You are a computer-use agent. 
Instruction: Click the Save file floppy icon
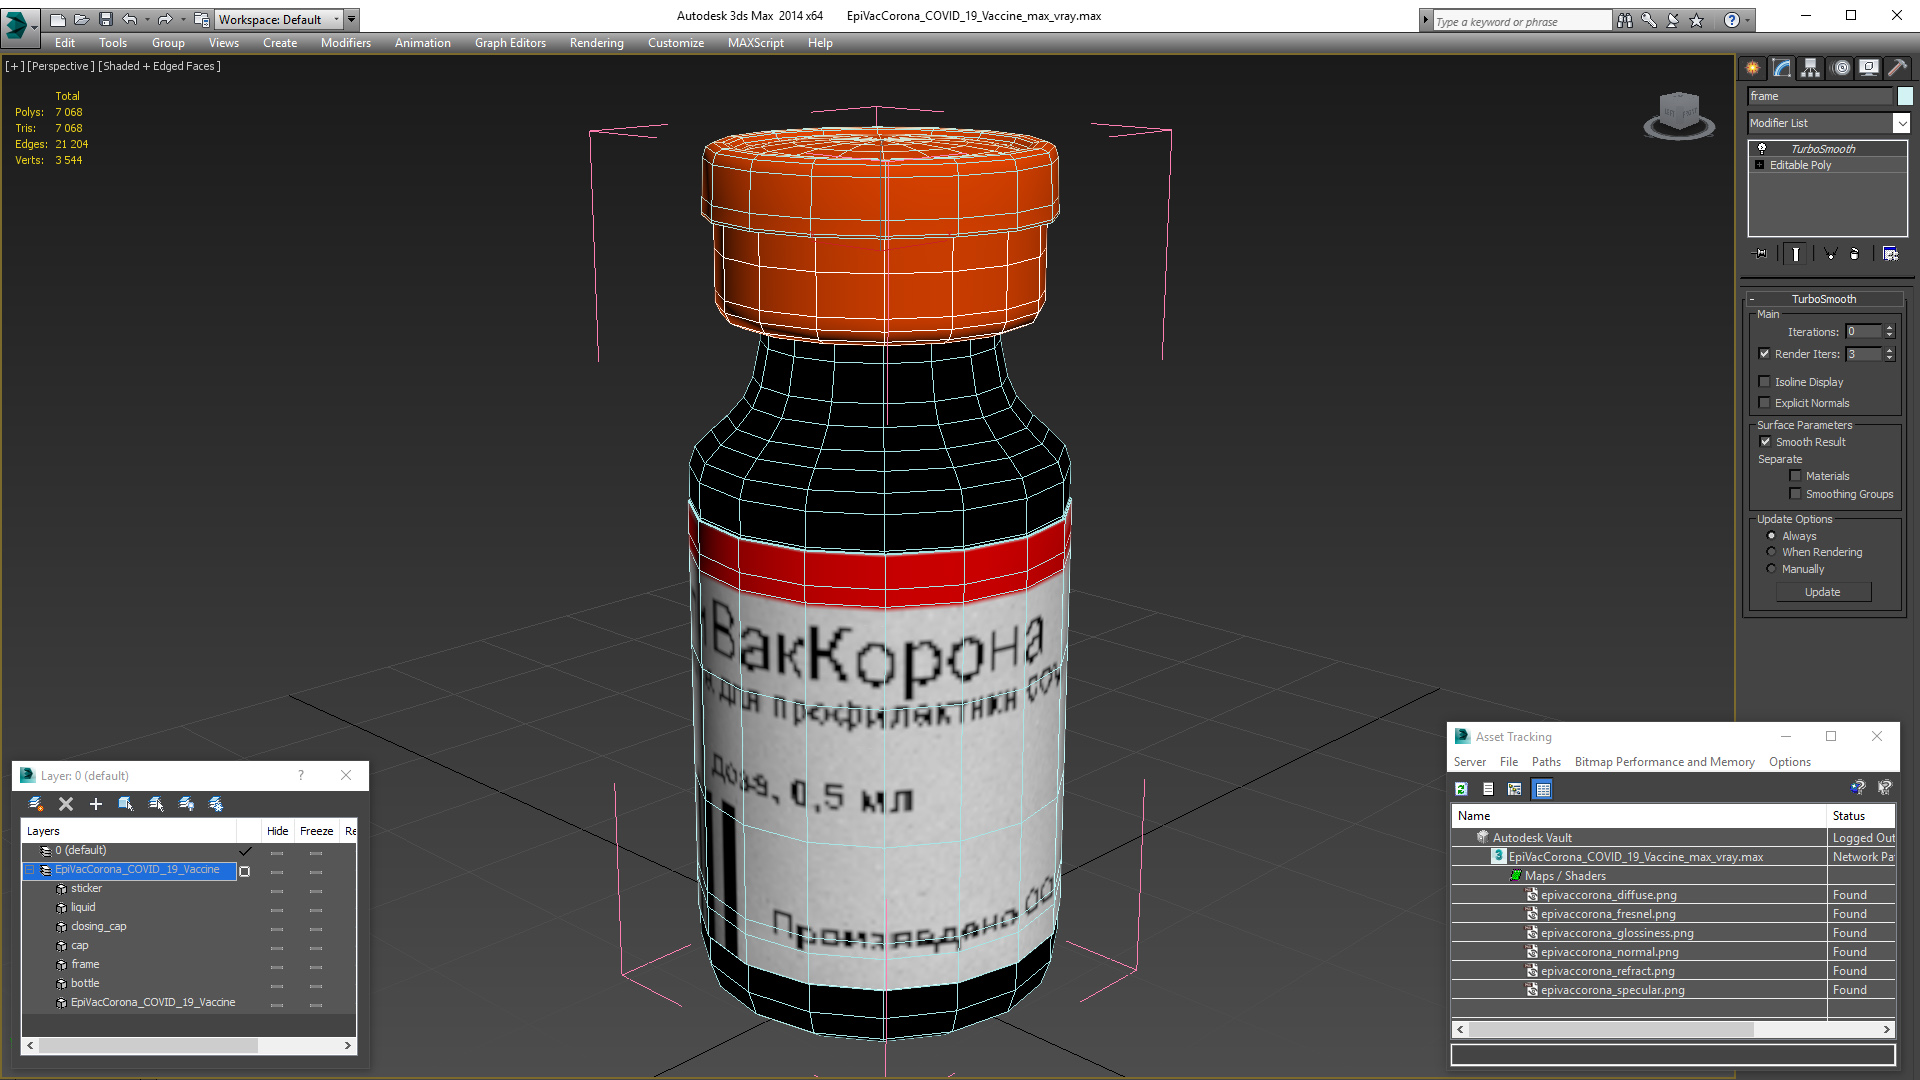pyautogui.click(x=106, y=19)
